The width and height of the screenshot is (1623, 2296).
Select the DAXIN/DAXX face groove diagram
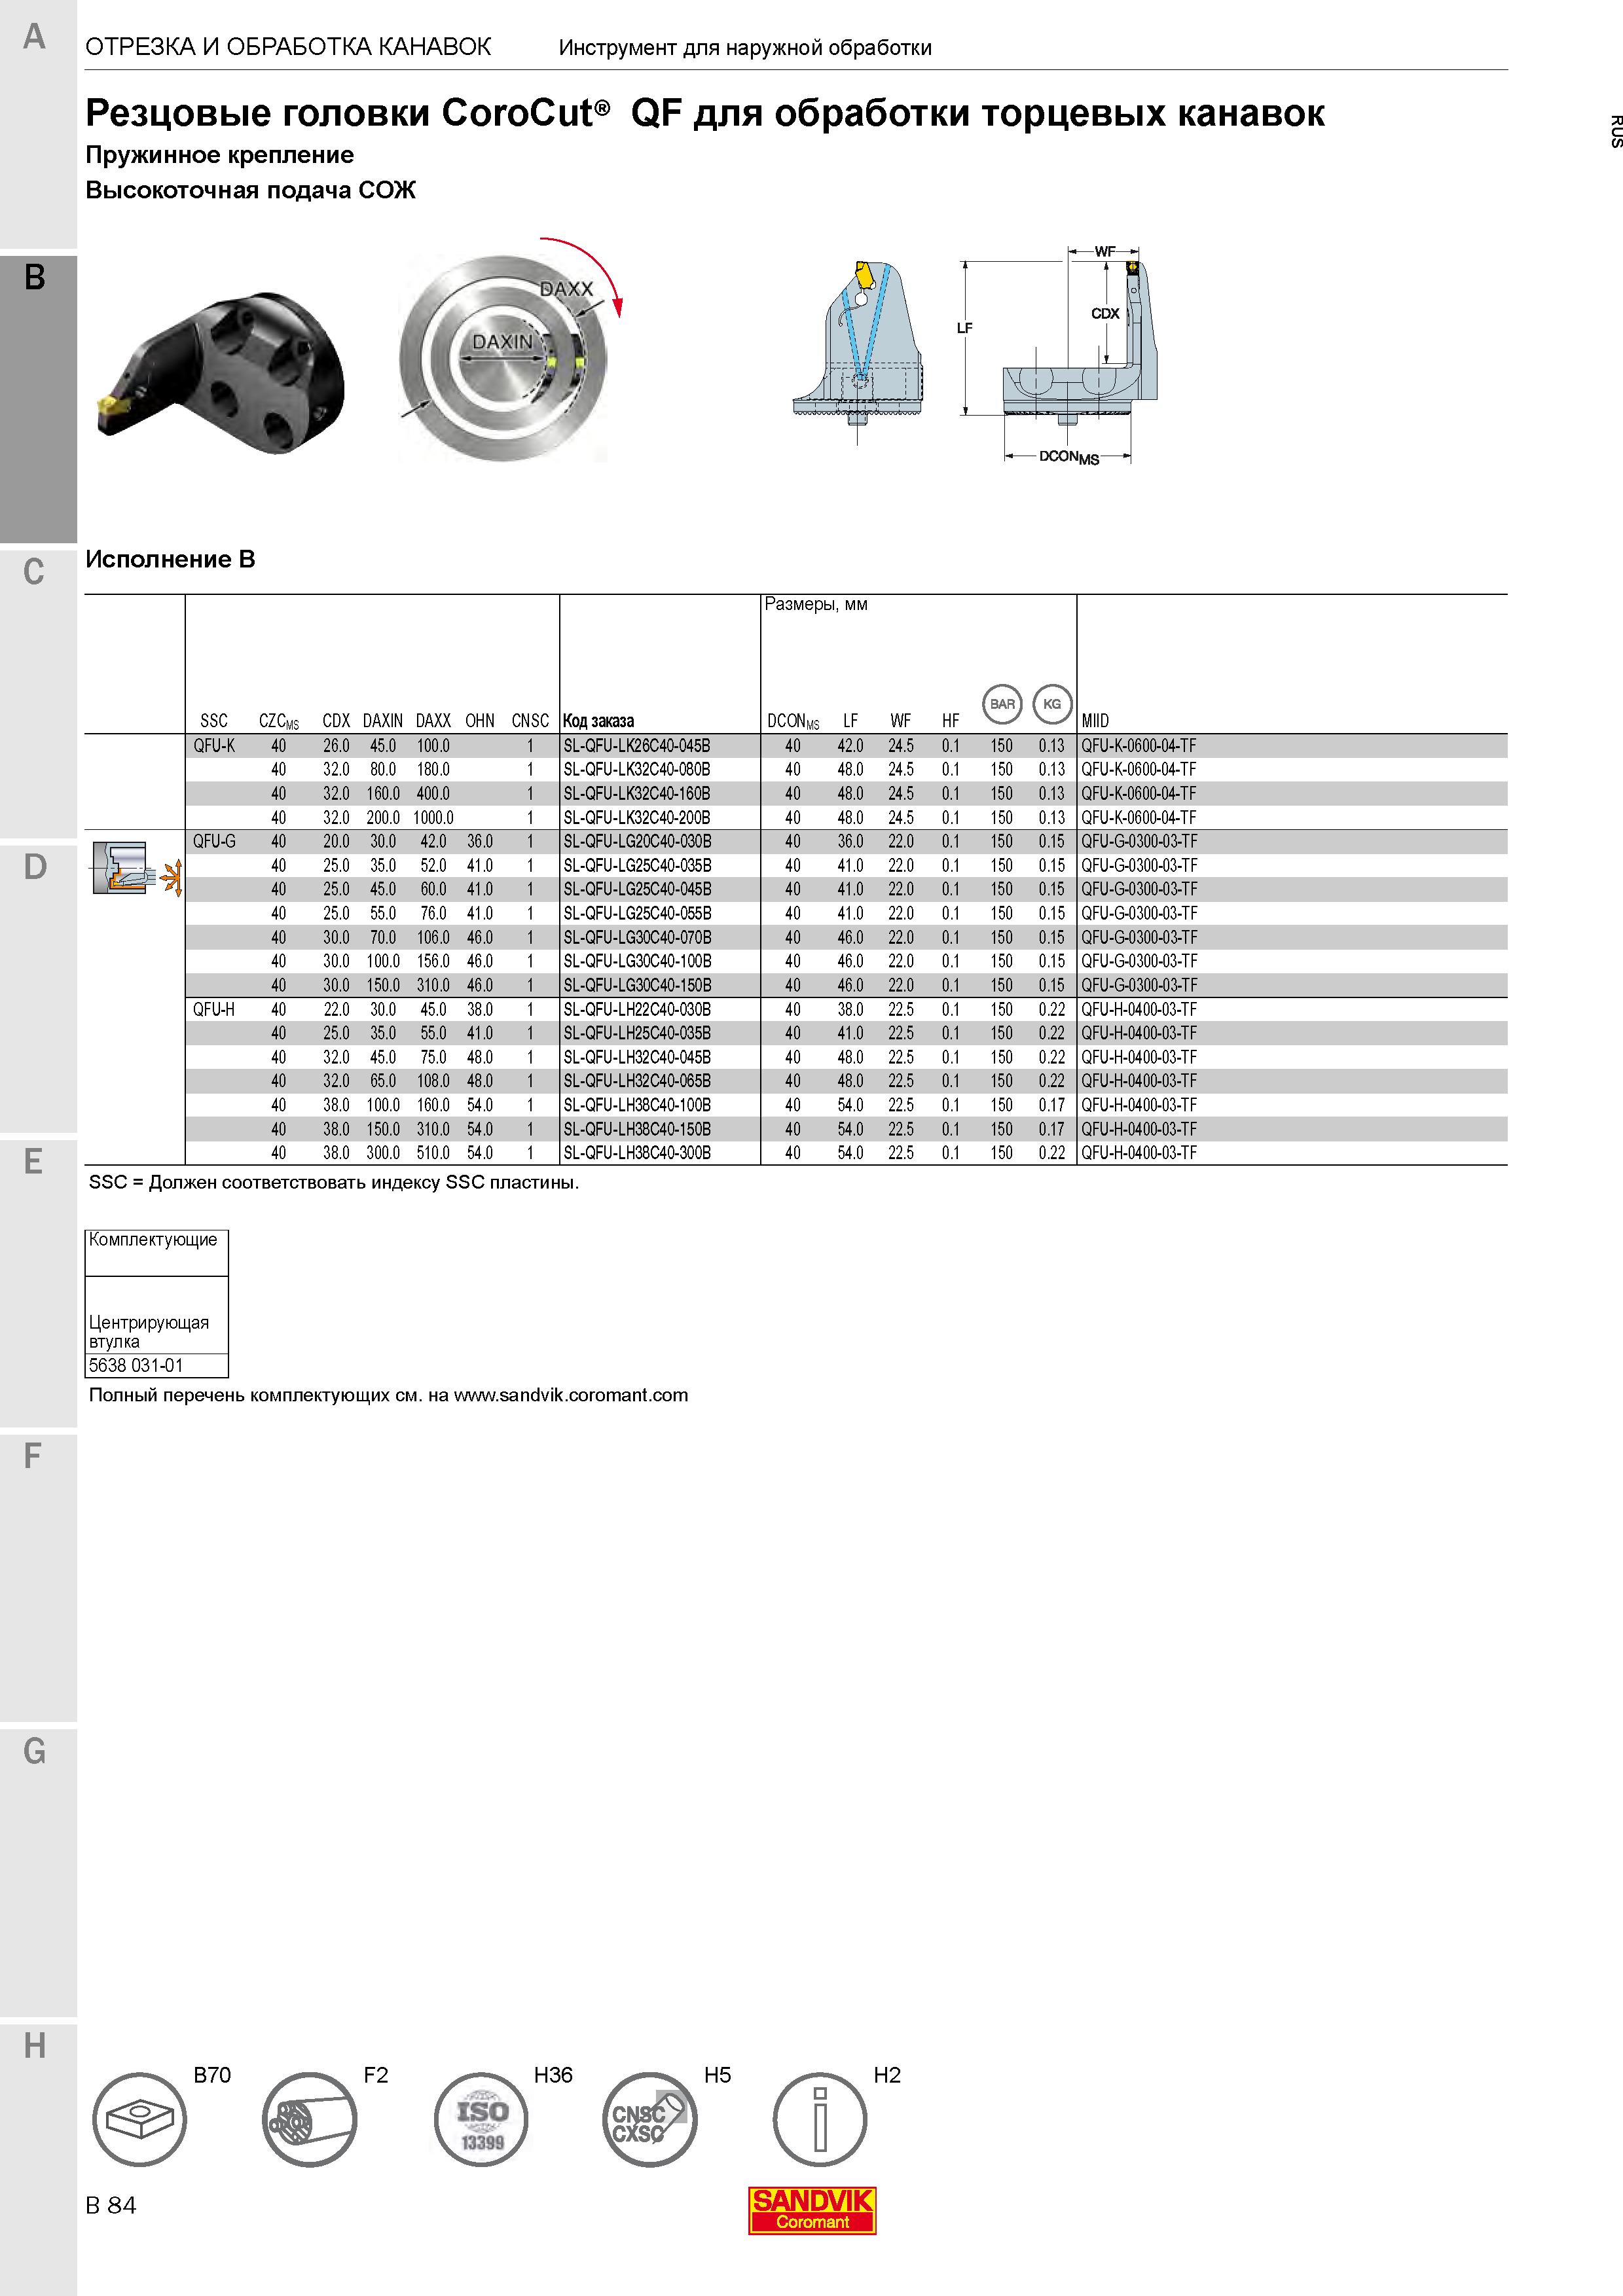(x=510, y=350)
